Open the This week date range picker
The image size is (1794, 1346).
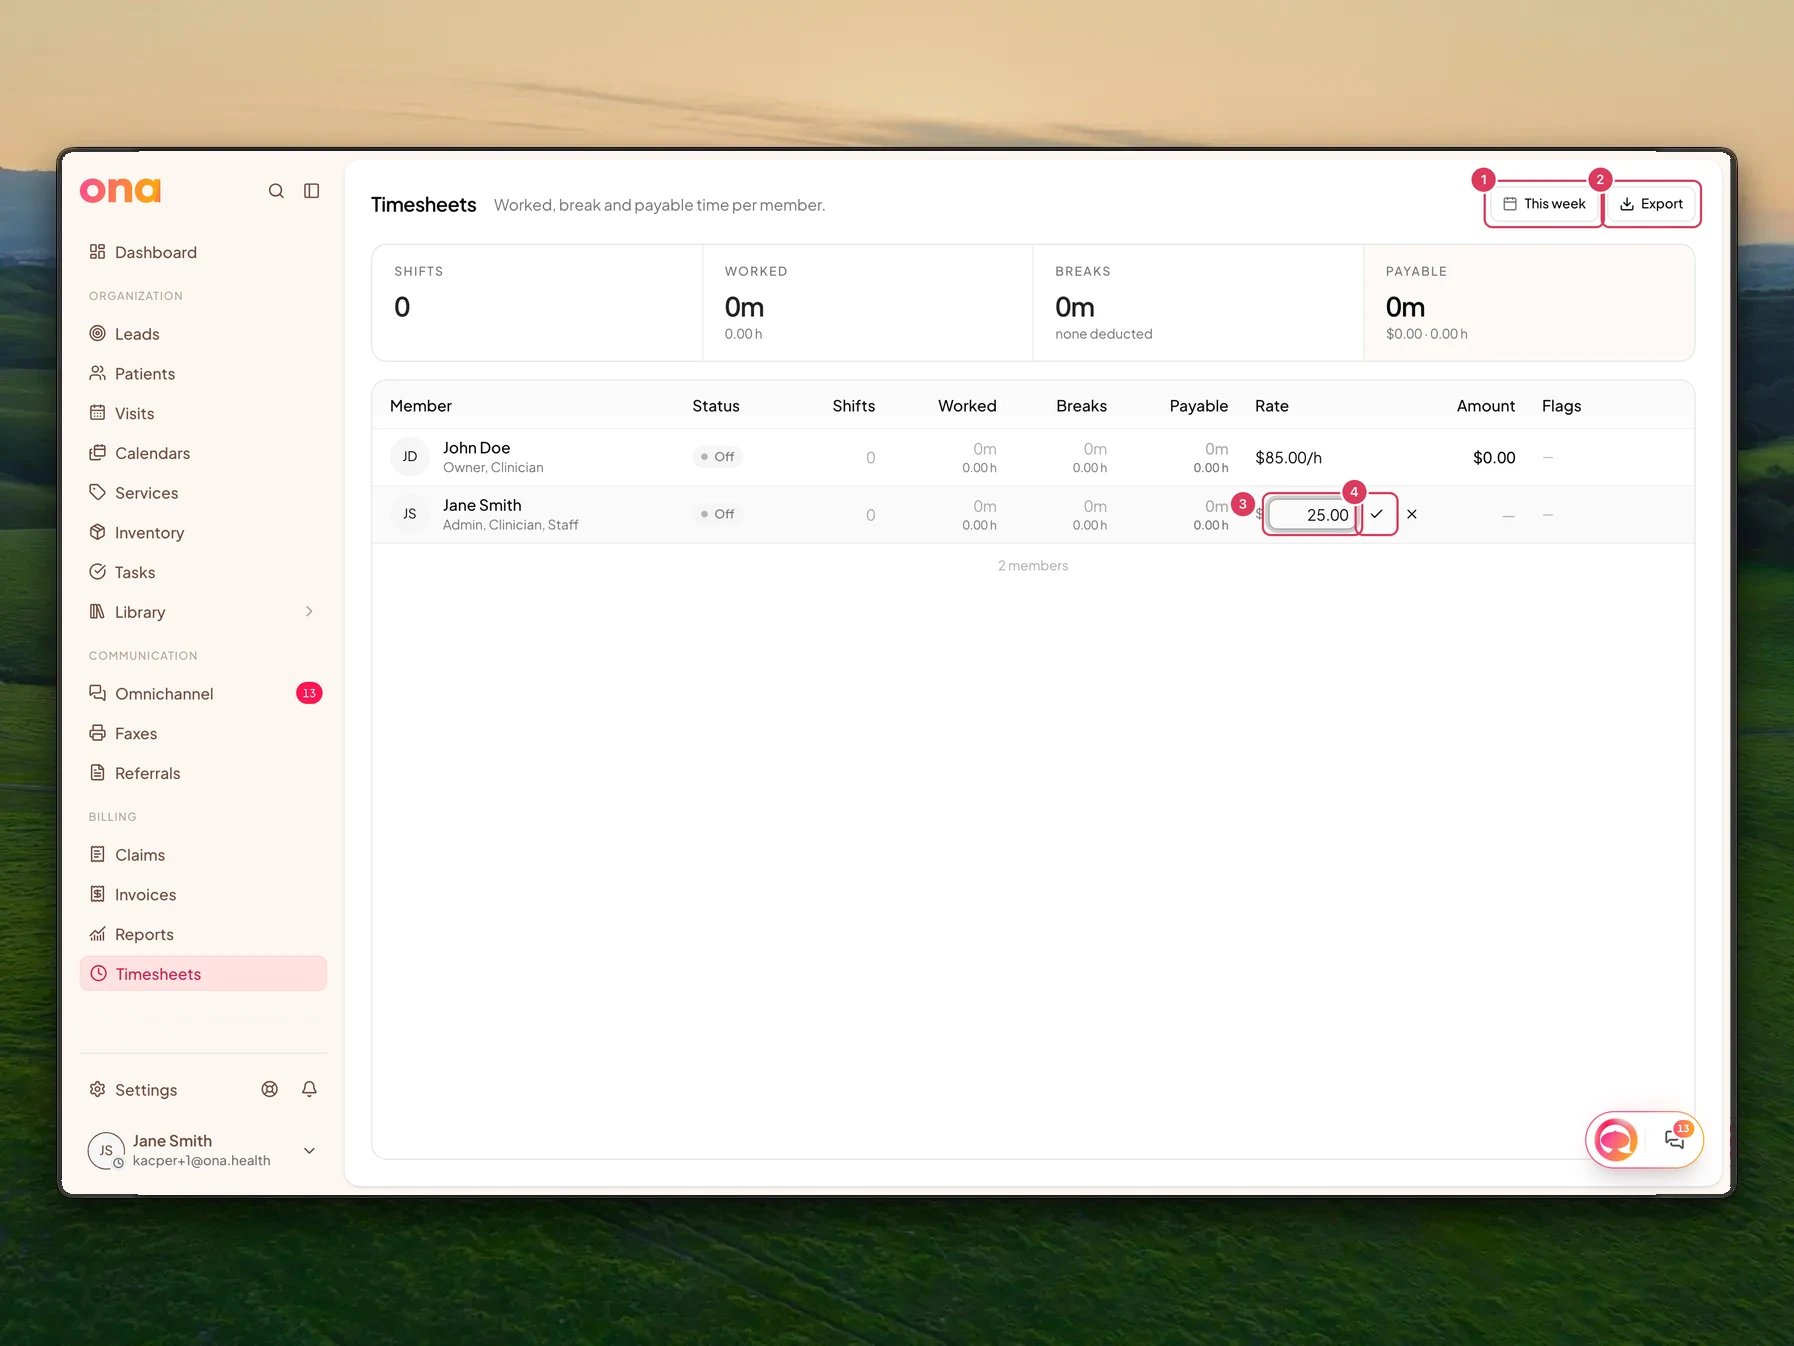tap(1544, 204)
